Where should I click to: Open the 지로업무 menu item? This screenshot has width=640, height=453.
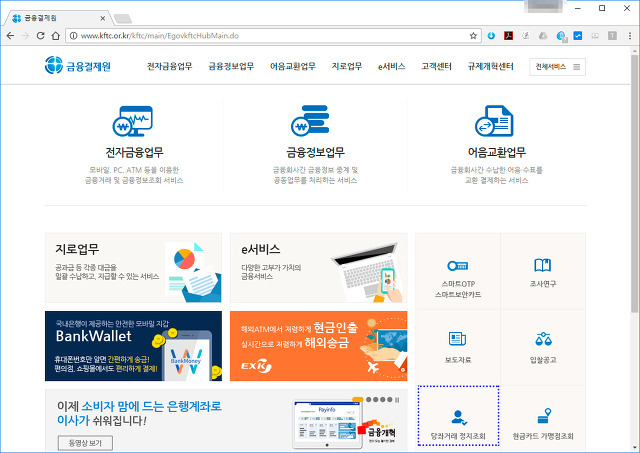(347, 66)
